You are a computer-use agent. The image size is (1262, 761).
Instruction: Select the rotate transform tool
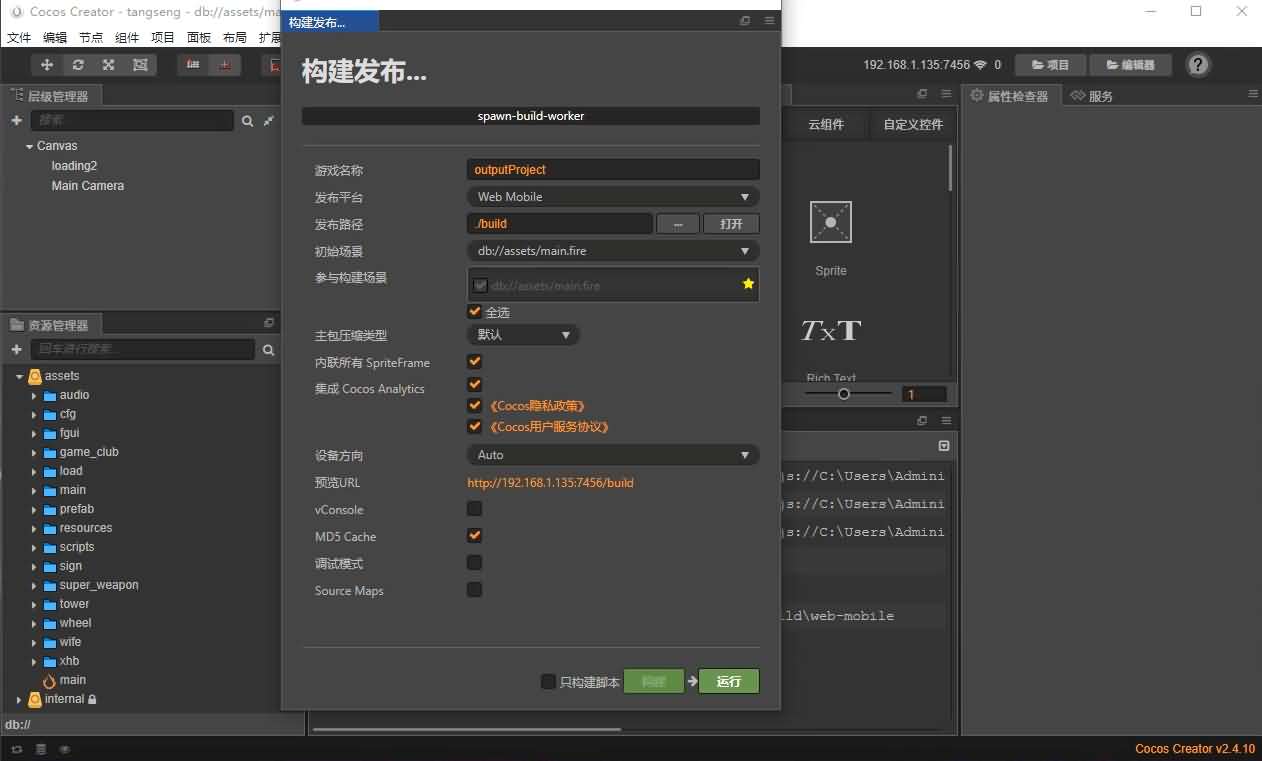click(77, 65)
